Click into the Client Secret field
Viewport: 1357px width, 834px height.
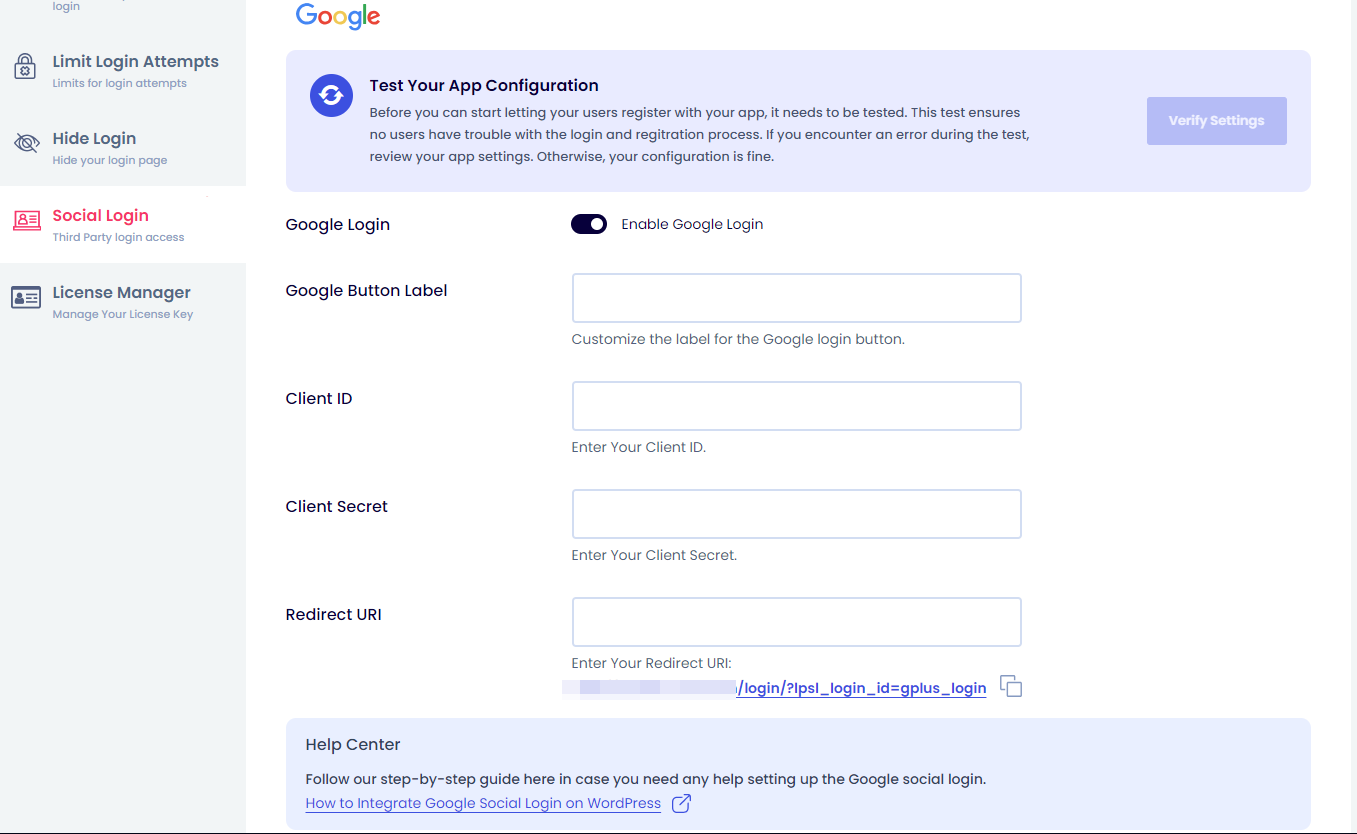pyautogui.click(x=796, y=514)
